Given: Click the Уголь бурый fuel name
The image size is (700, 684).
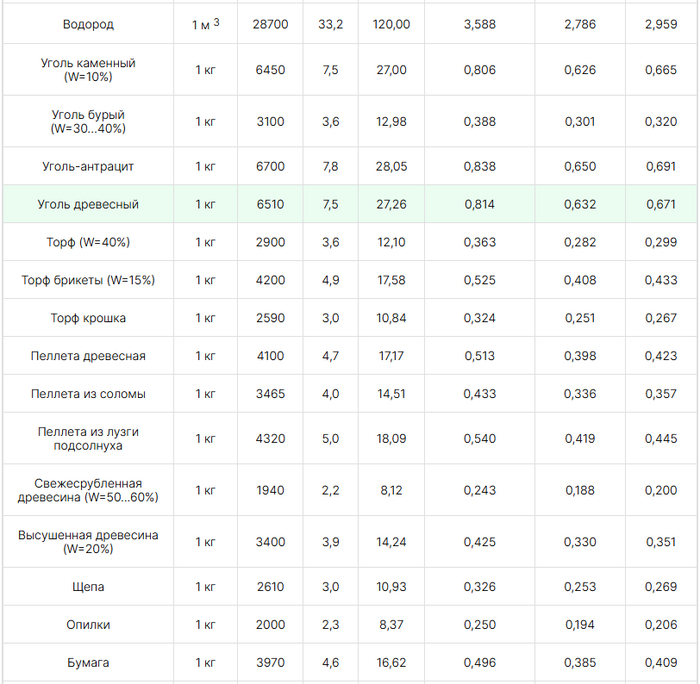Looking at the screenshot, I should pyautogui.click(x=88, y=122).
